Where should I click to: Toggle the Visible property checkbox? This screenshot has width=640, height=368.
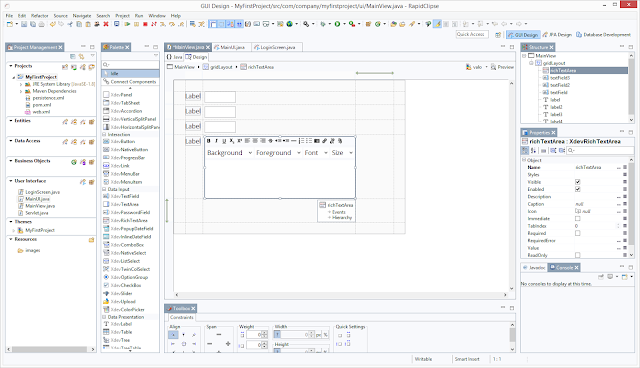(x=578, y=182)
